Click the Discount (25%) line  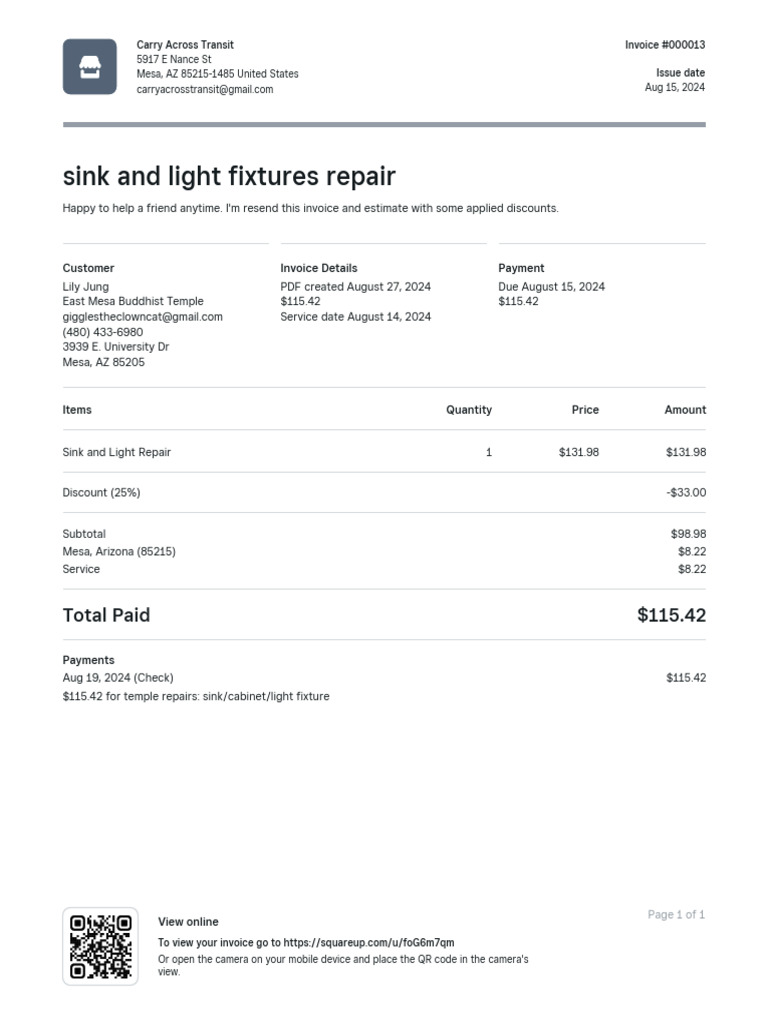click(x=102, y=493)
